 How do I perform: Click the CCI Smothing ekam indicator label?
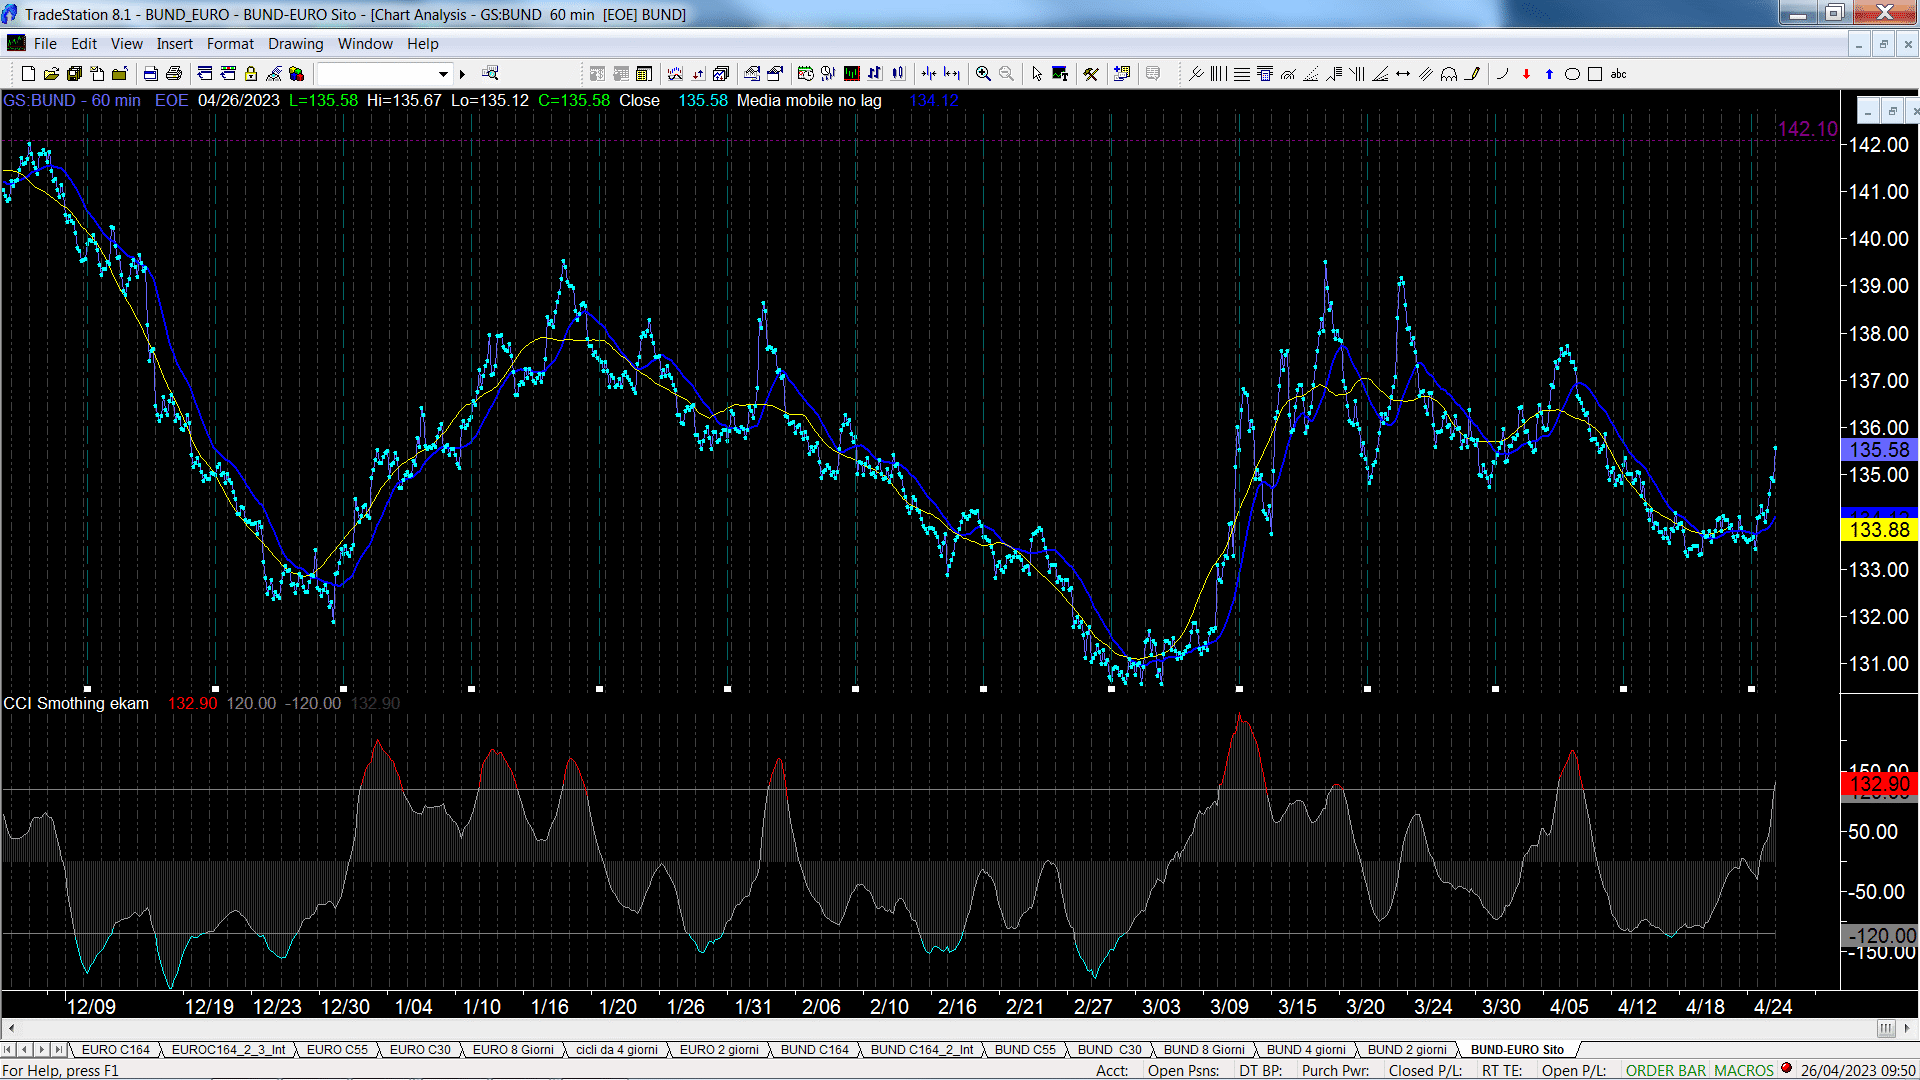click(76, 703)
